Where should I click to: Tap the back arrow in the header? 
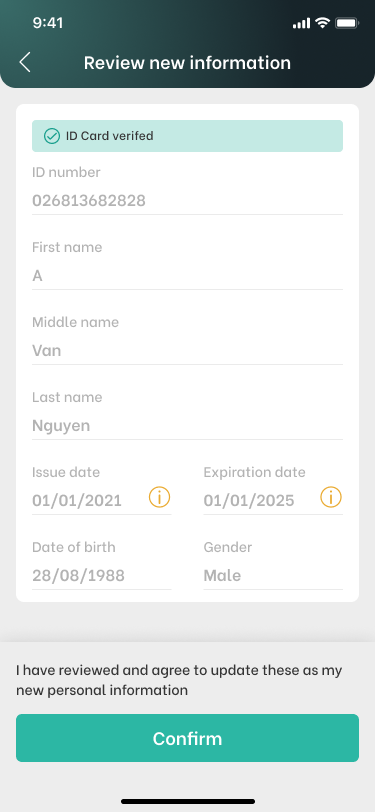tap(25, 63)
